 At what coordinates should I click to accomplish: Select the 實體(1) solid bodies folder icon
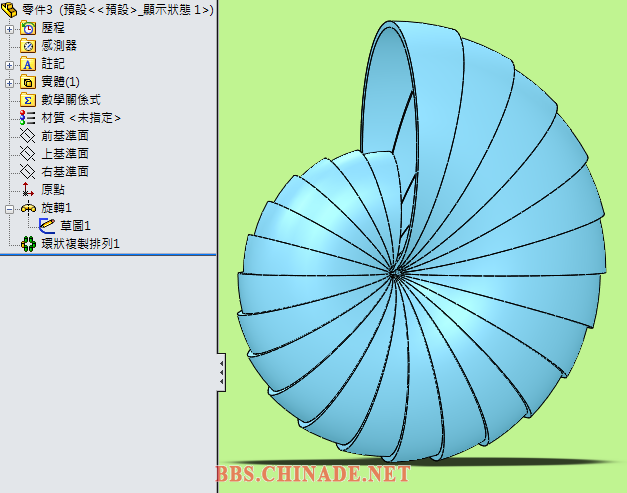pos(28,82)
